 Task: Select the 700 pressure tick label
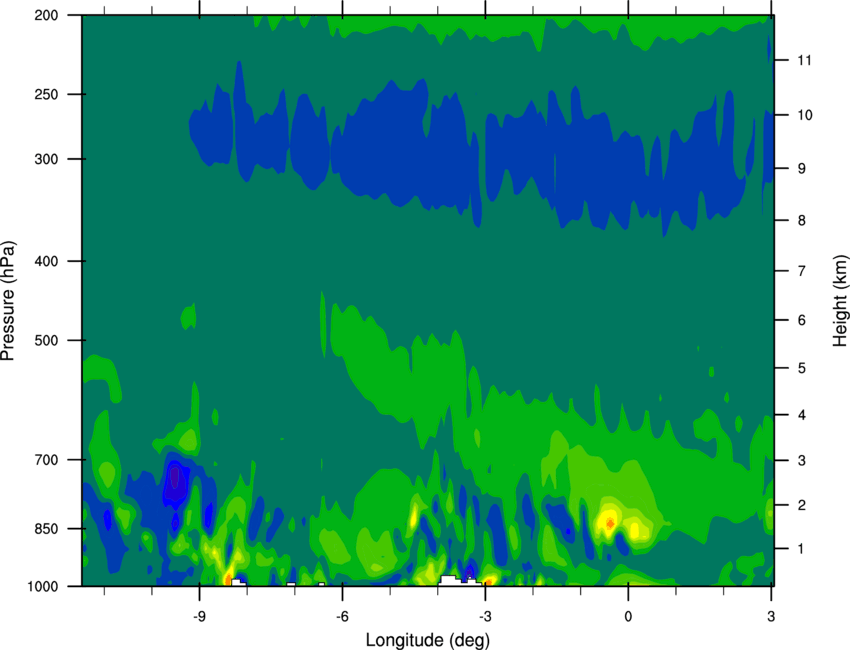click(x=46, y=460)
